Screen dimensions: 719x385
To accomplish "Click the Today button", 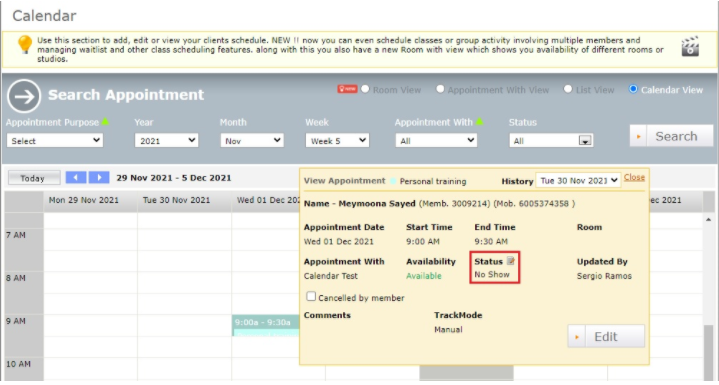I will pyautogui.click(x=34, y=178).
